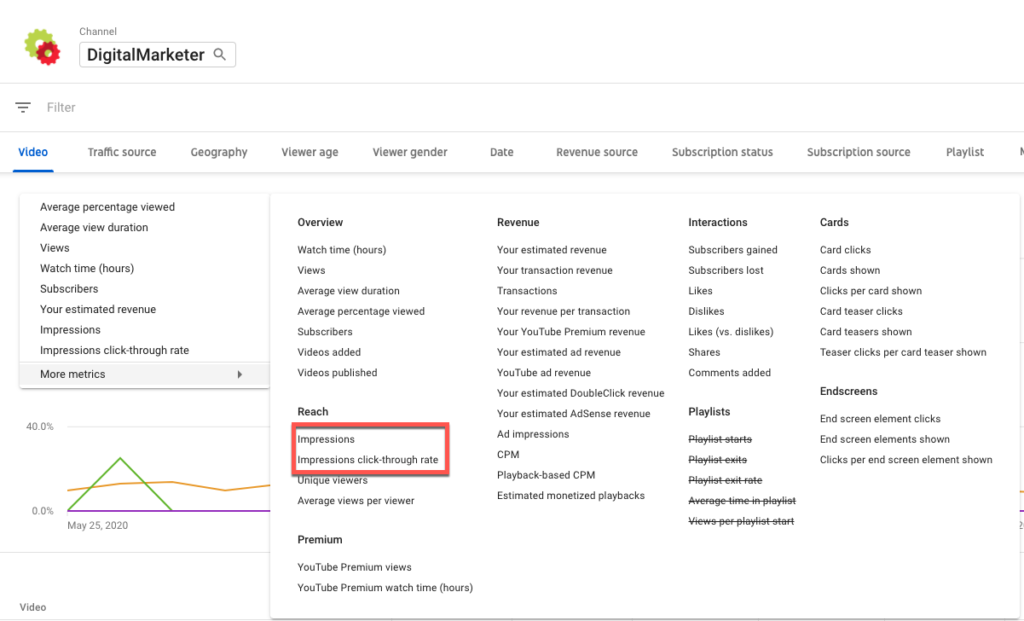The image size is (1024, 621).
Task: Choose Average view duration in left menu
Action: tap(94, 227)
